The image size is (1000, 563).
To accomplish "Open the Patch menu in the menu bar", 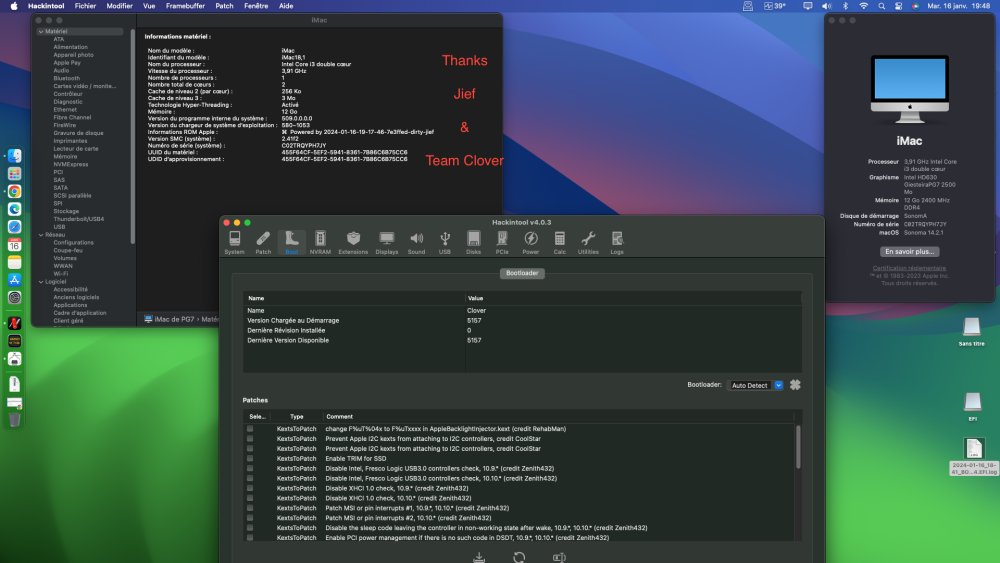I will 224,6.
